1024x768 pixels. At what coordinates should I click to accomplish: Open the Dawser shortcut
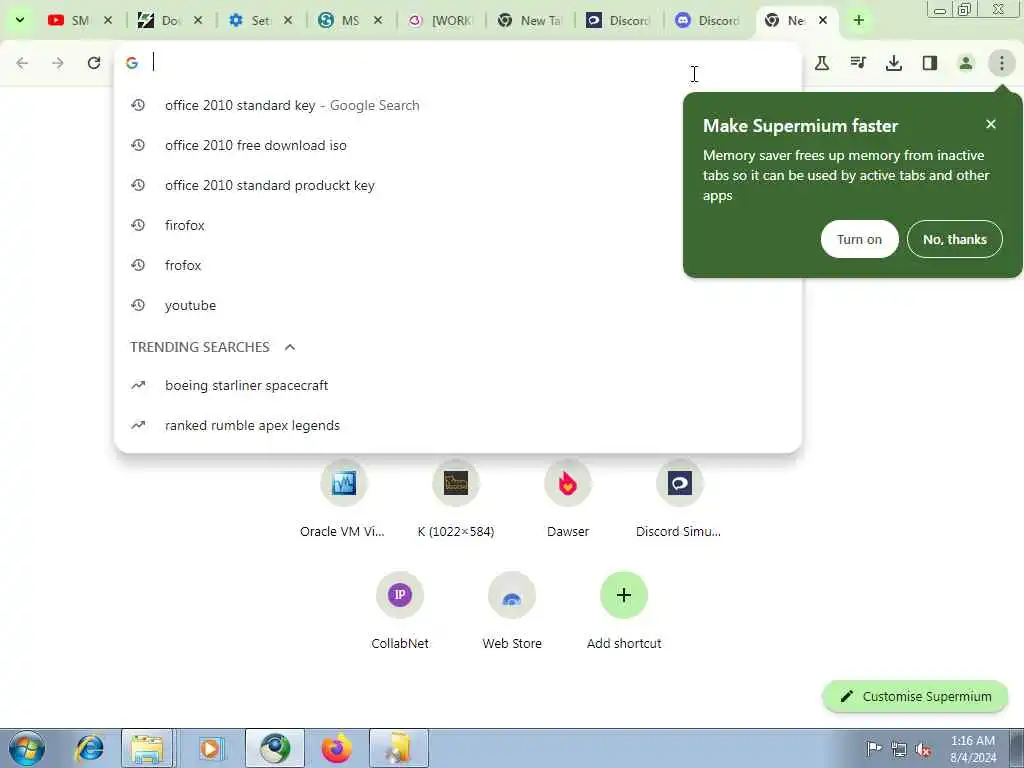pyautogui.click(x=568, y=500)
